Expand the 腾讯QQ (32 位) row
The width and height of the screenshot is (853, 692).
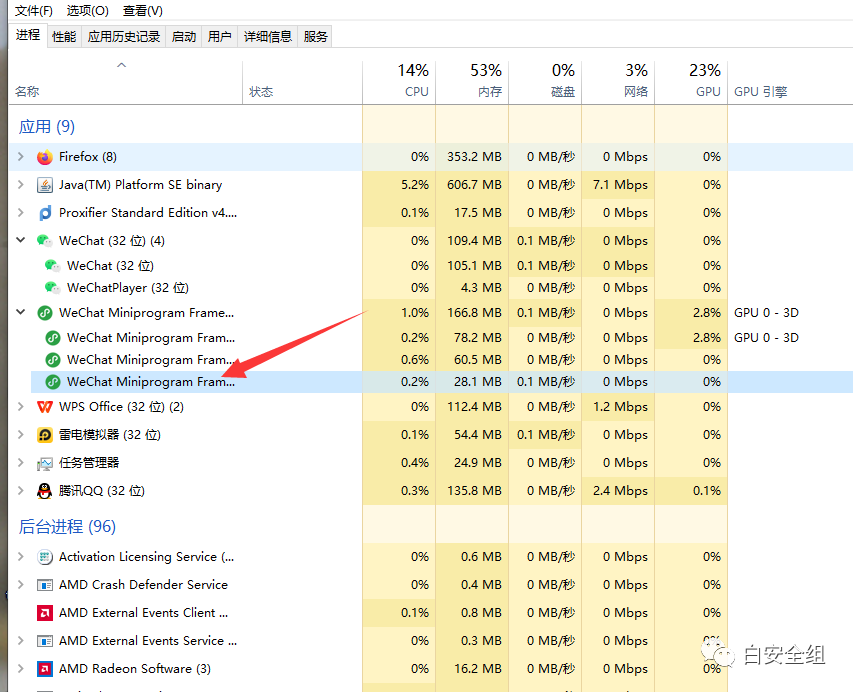click(21, 490)
